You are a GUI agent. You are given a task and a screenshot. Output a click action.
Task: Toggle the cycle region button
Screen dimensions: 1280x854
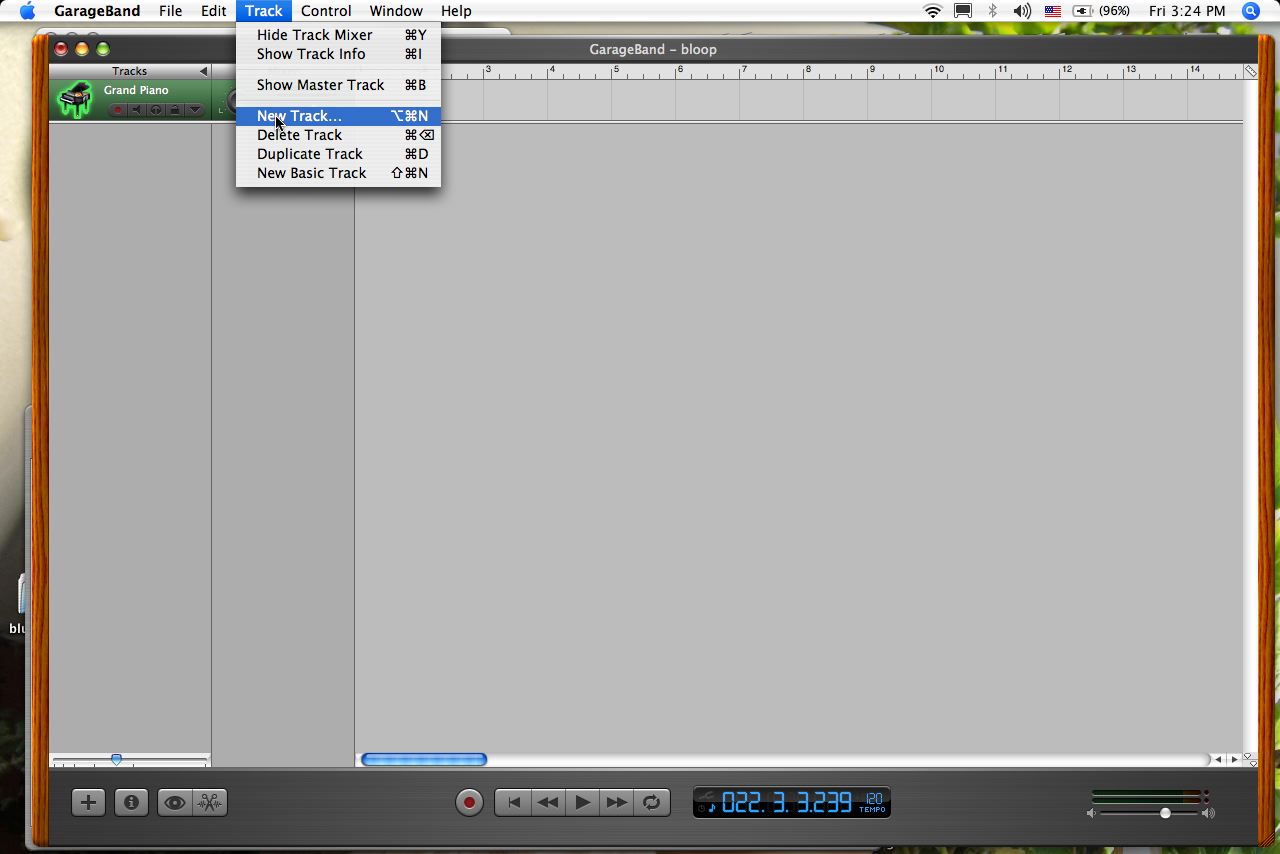[x=652, y=802]
